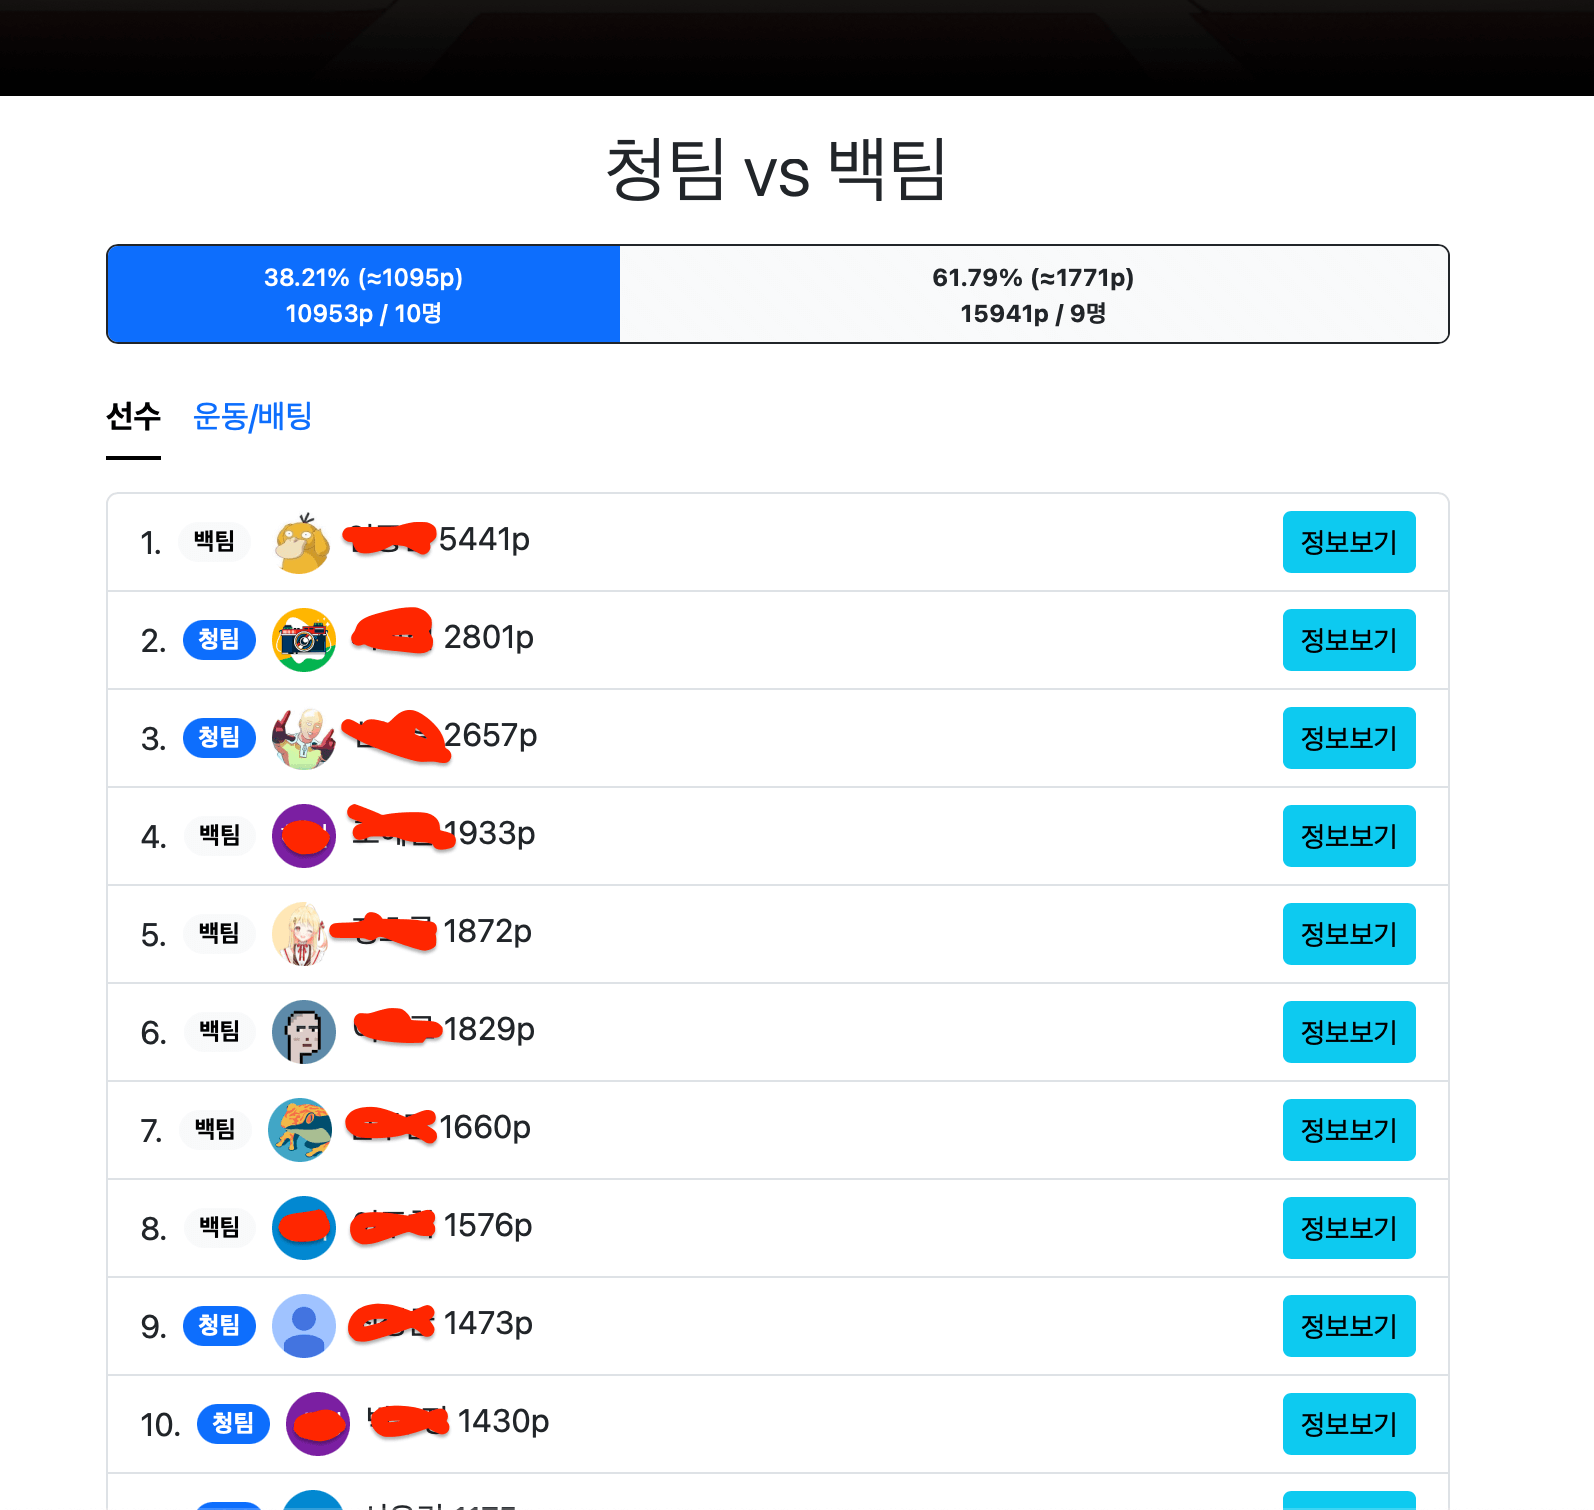
Task: Click the purple circle avatar in rank 10
Action: pos(318,1424)
